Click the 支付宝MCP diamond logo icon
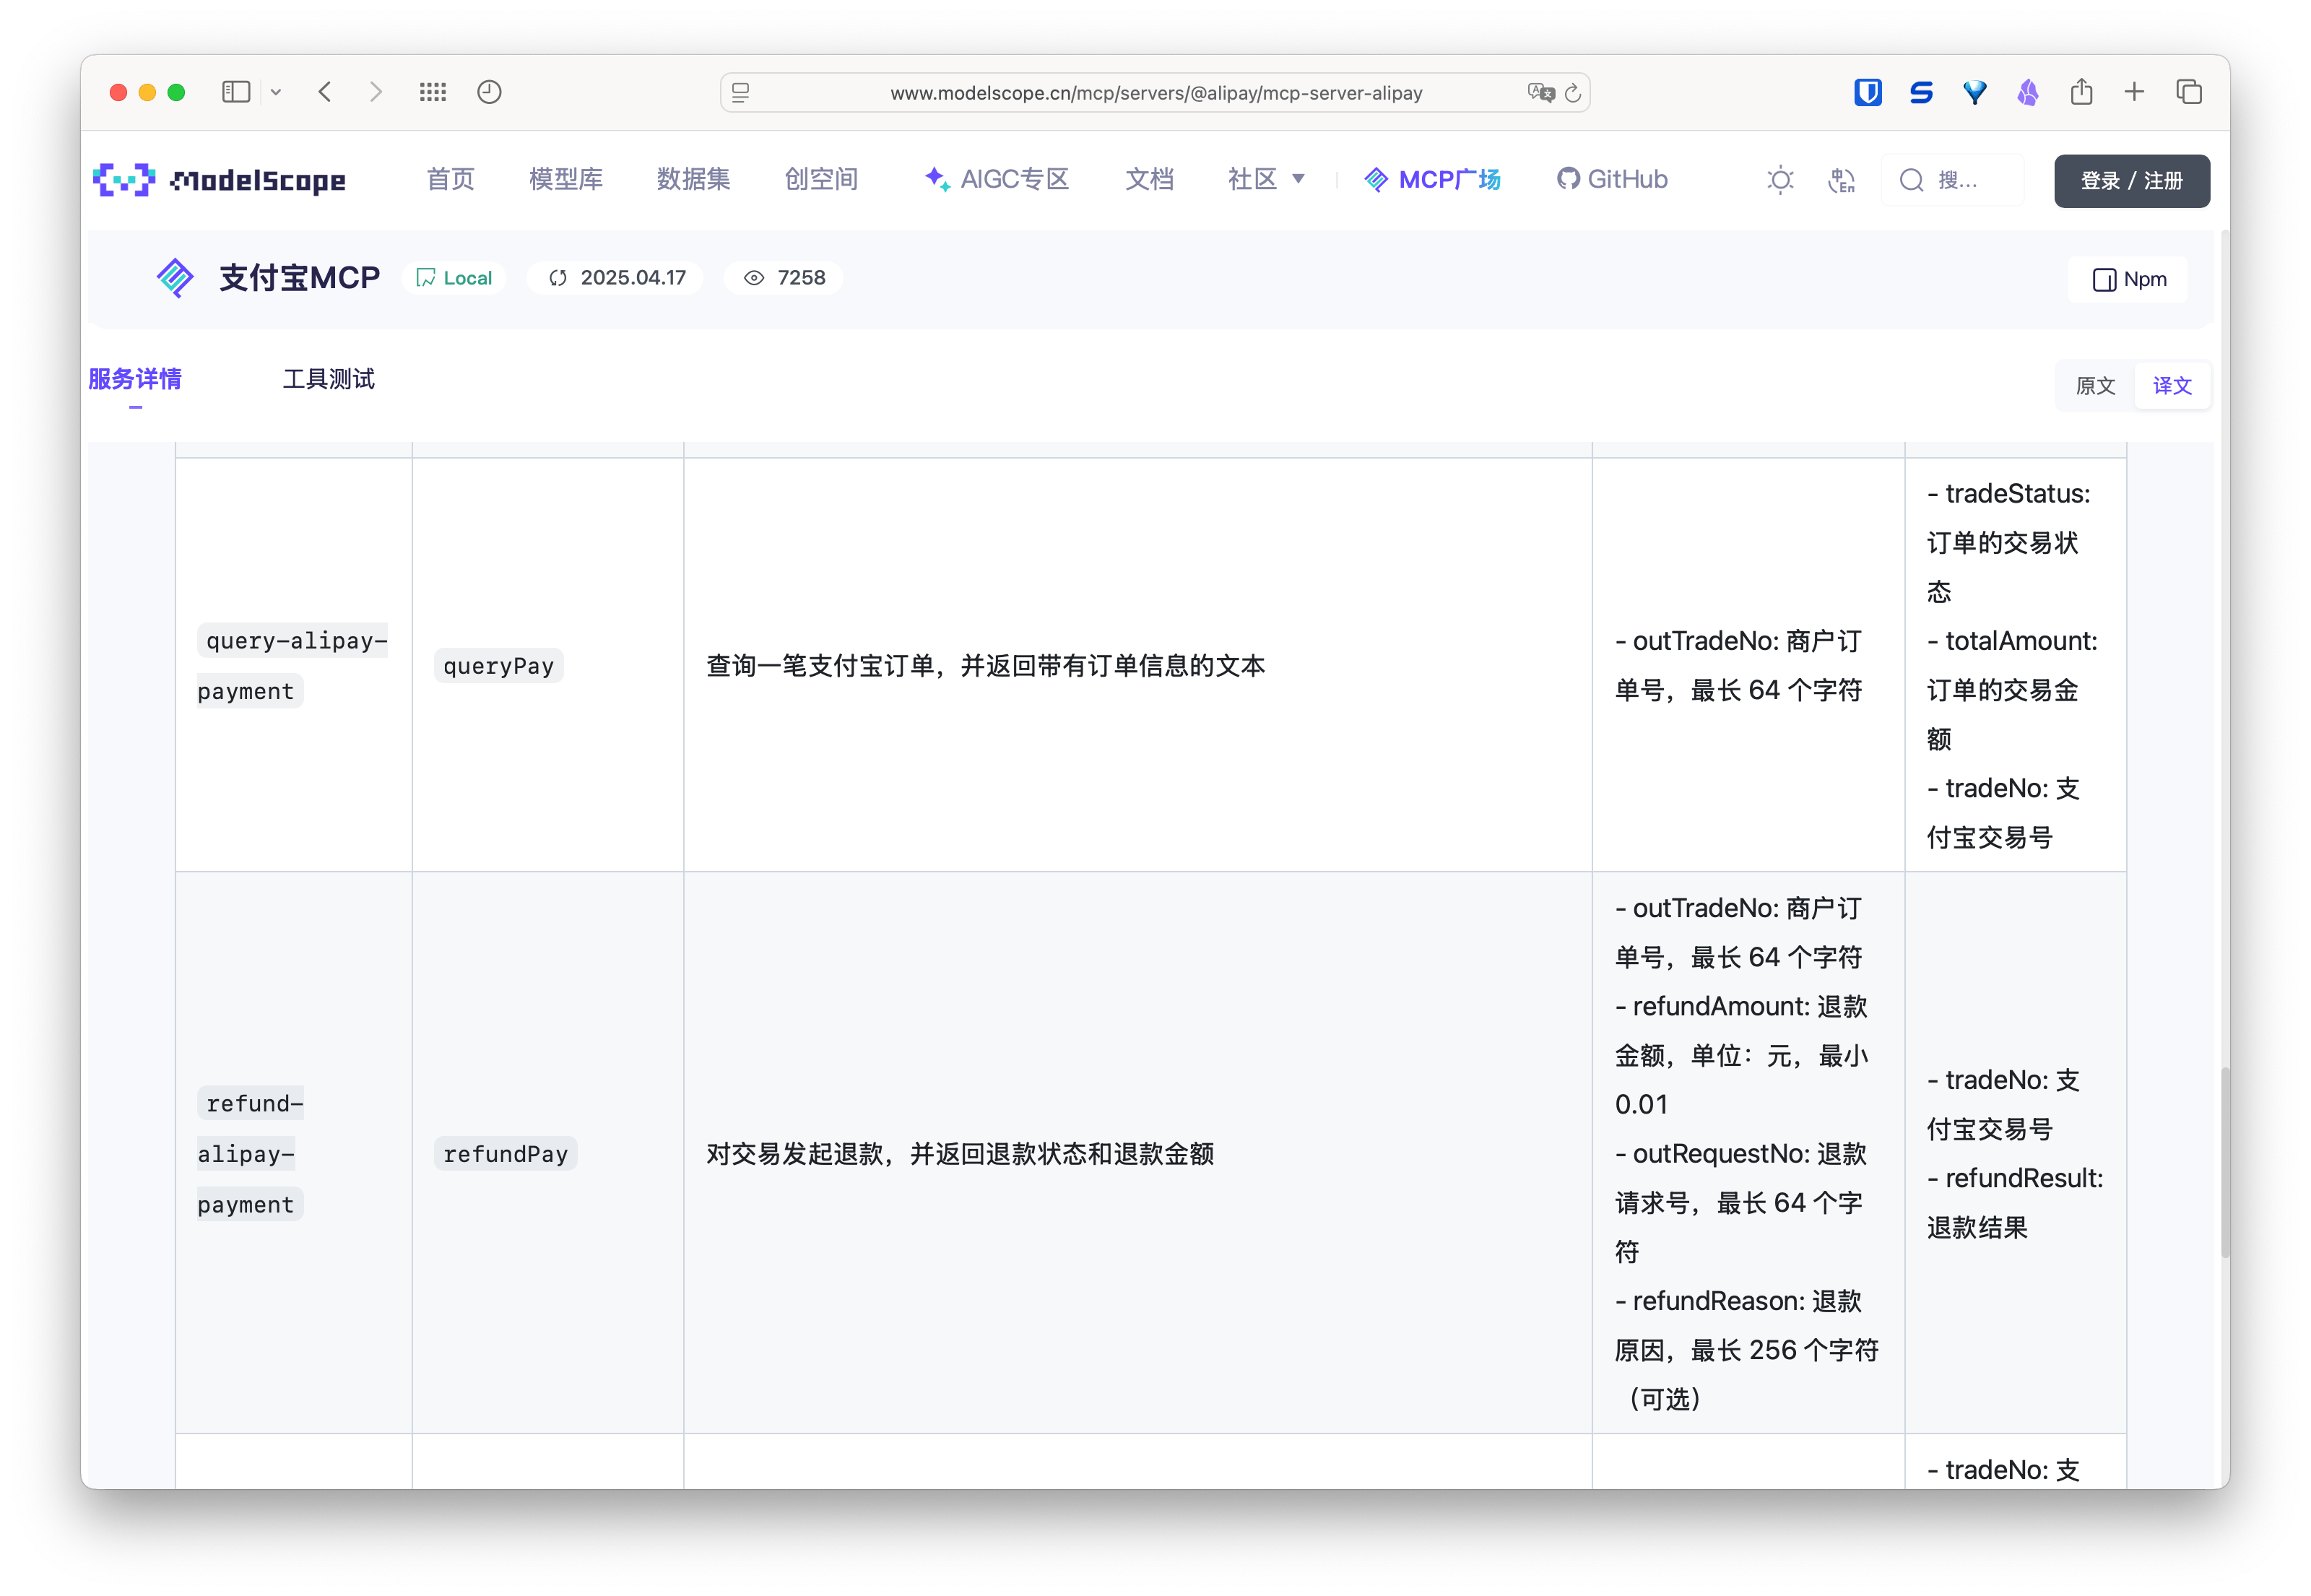 [x=175, y=277]
